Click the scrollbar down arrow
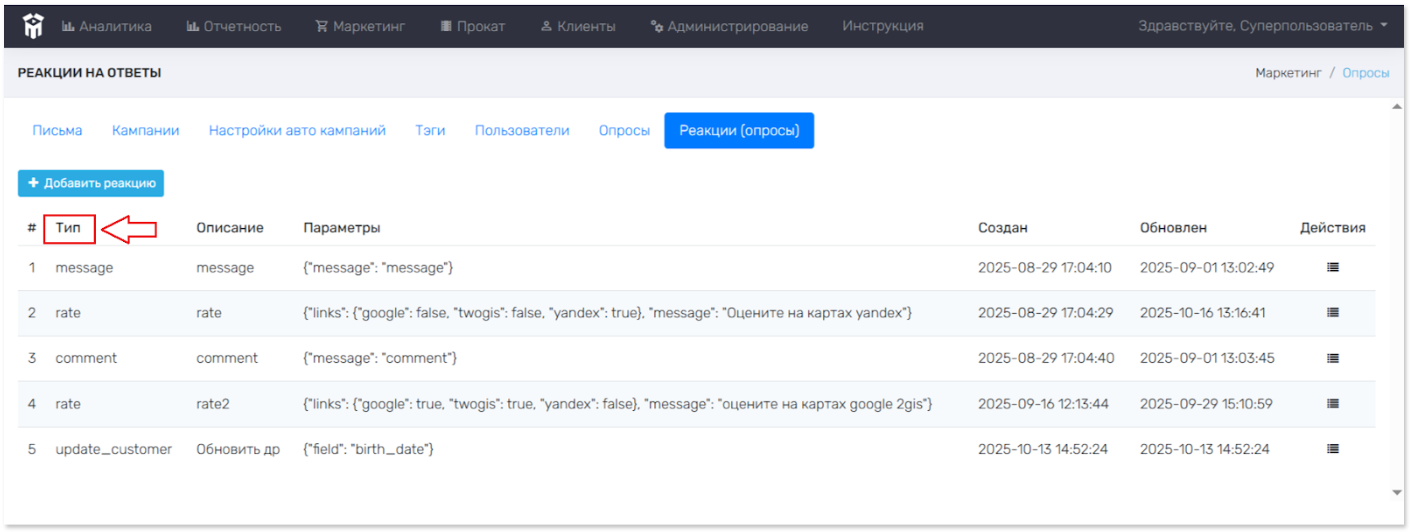 point(1396,492)
